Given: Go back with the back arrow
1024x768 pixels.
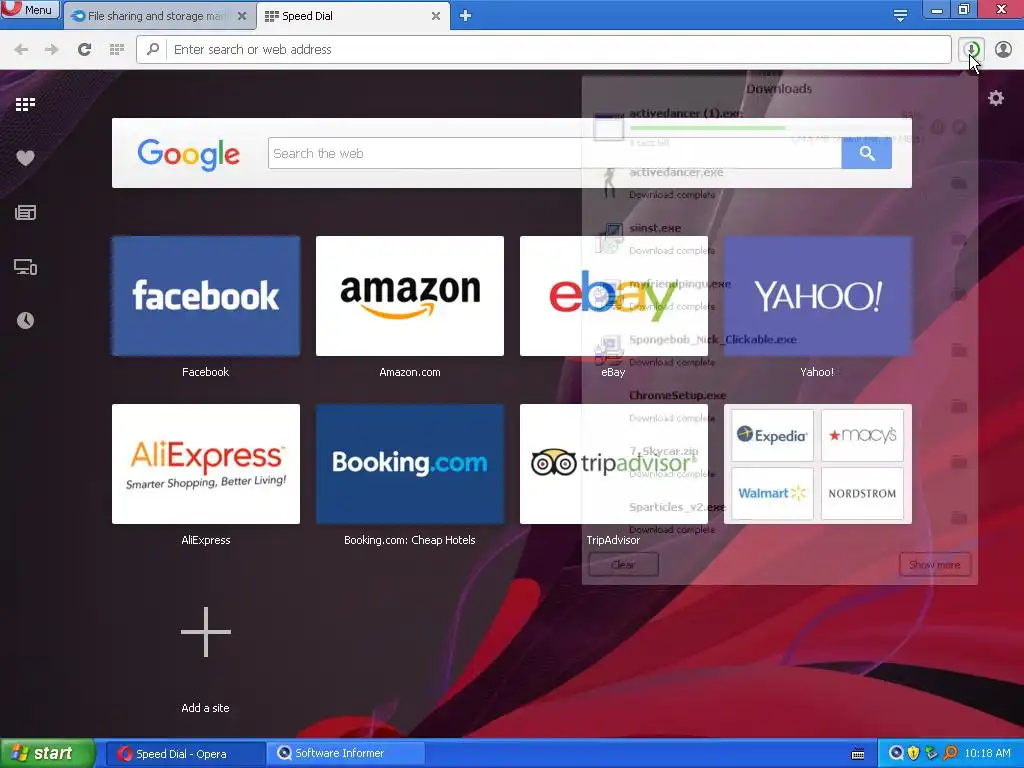Looking at the screenshot, I should tap(21, 50).
